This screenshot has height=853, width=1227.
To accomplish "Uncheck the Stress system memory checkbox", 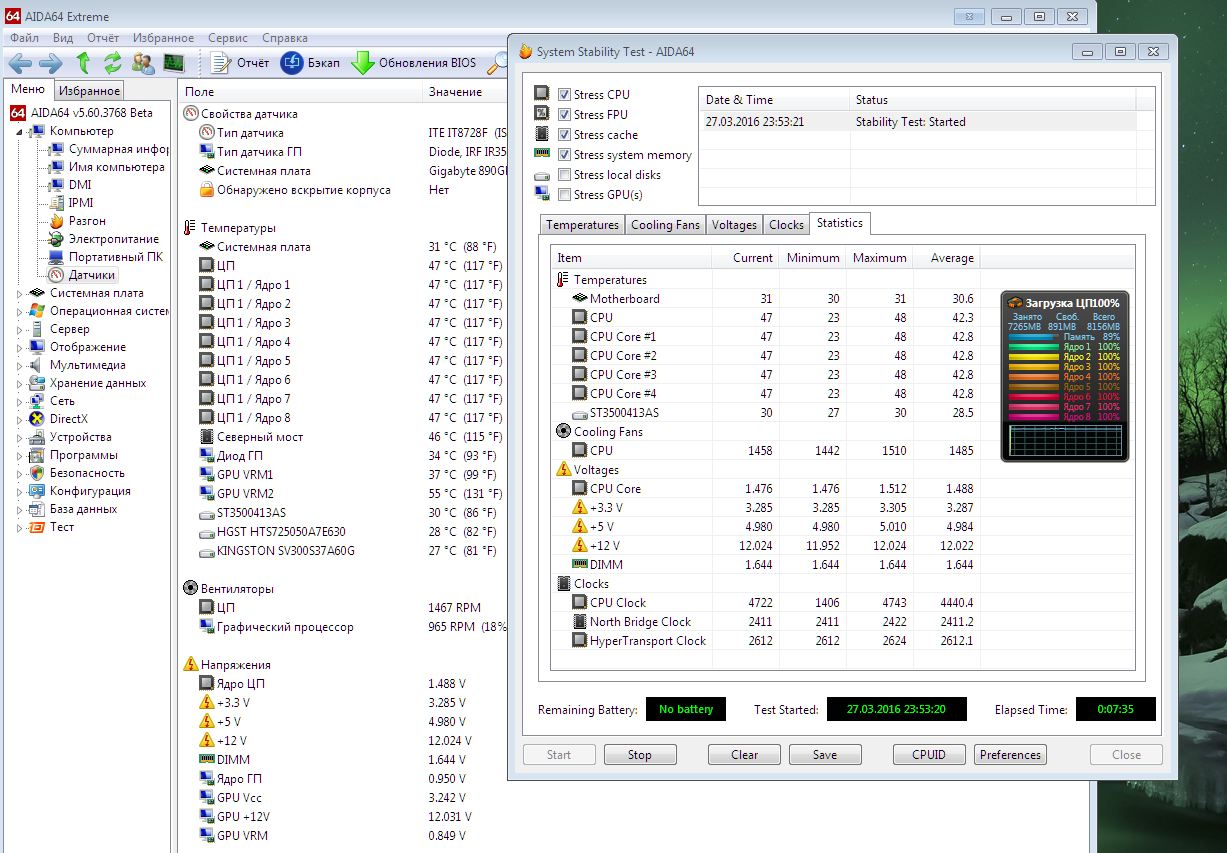I will click(564, 154).
